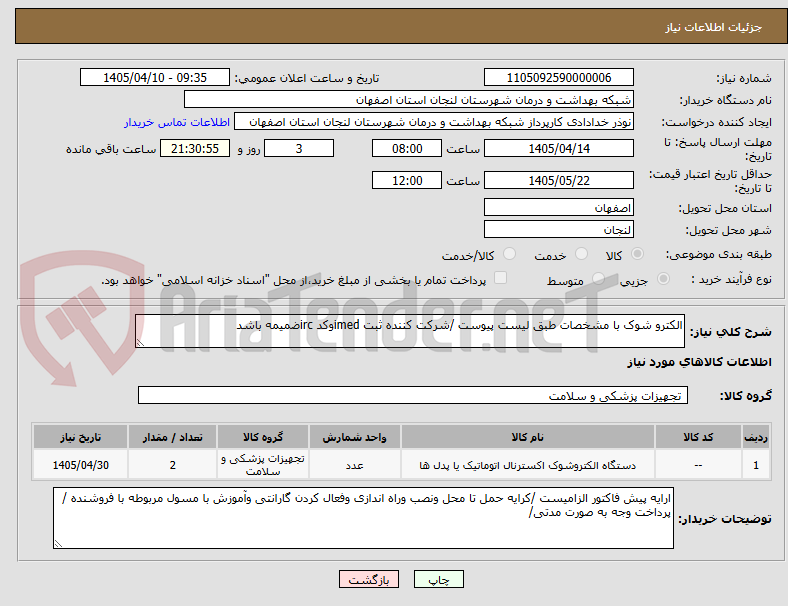Click the نام دستگاه خریدار field
This screenshot has height=606, width=788.
[x=409, y=99]
